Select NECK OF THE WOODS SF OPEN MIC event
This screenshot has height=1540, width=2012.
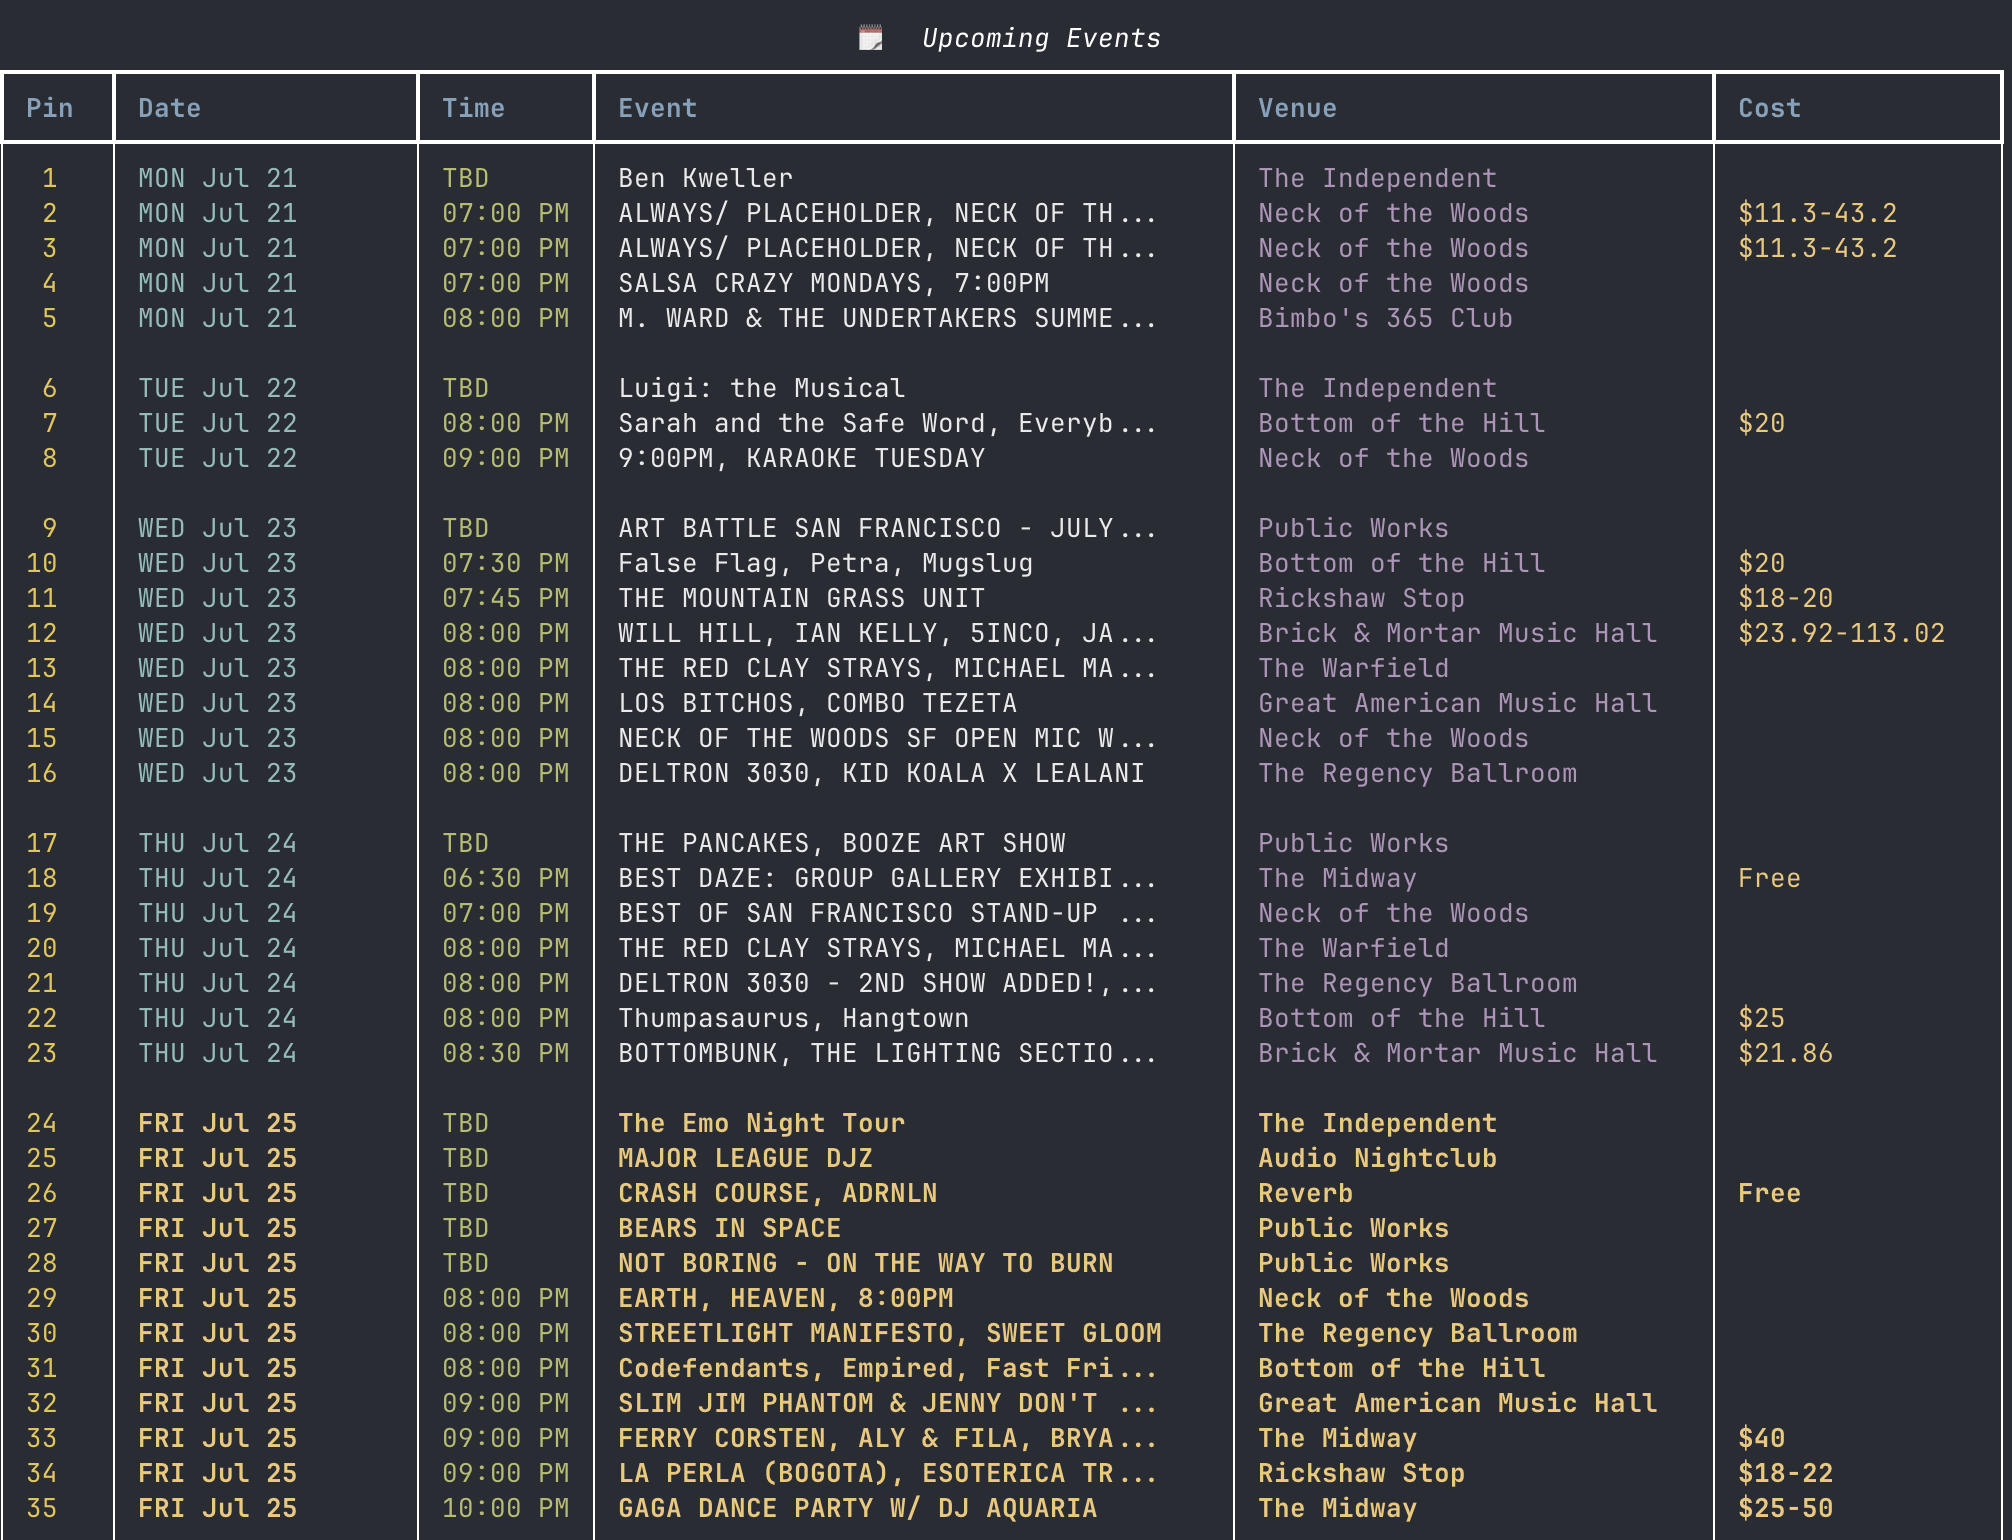pyautogui.click(x=887, y=738)
